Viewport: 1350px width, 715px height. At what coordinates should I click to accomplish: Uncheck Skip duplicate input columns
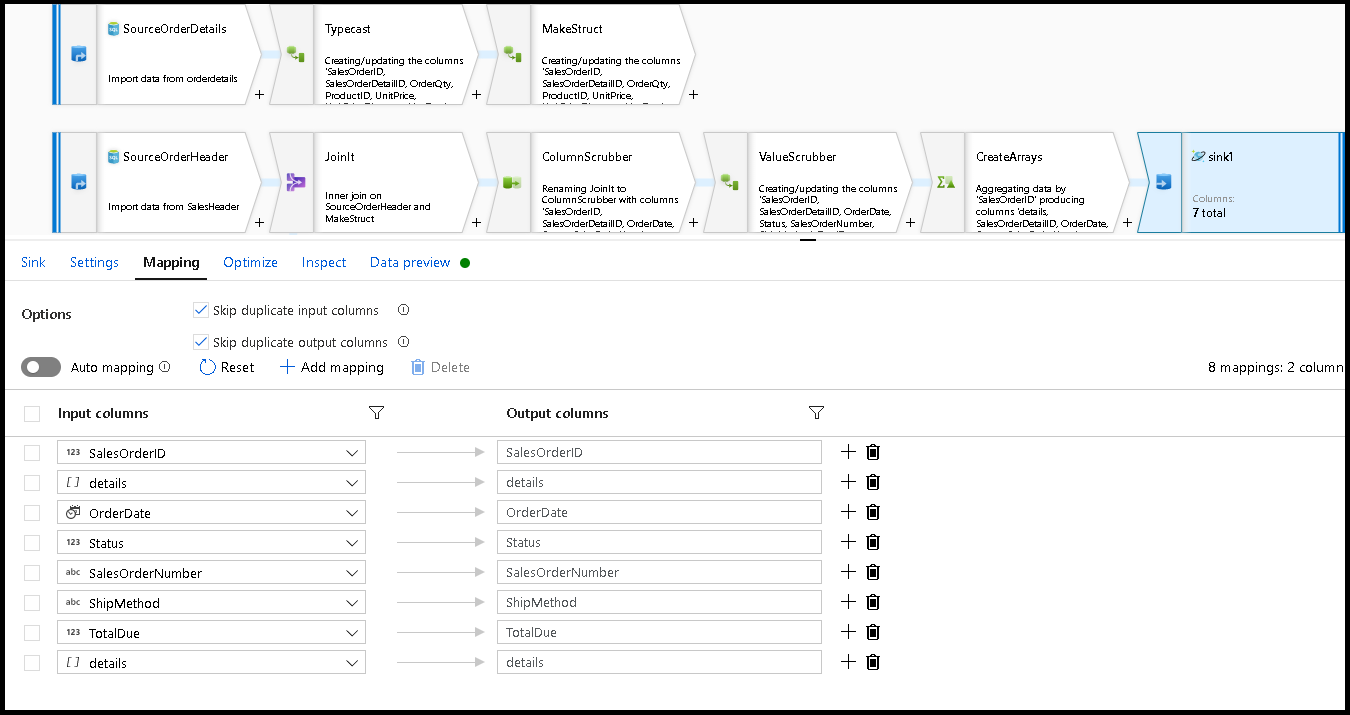point(201,310)
